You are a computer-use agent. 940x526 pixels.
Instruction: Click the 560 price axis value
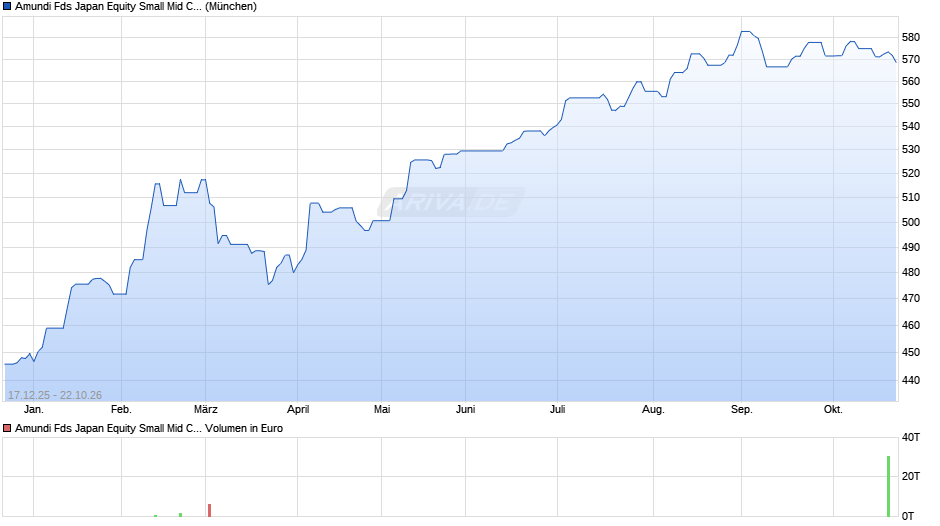click(911, 82)
